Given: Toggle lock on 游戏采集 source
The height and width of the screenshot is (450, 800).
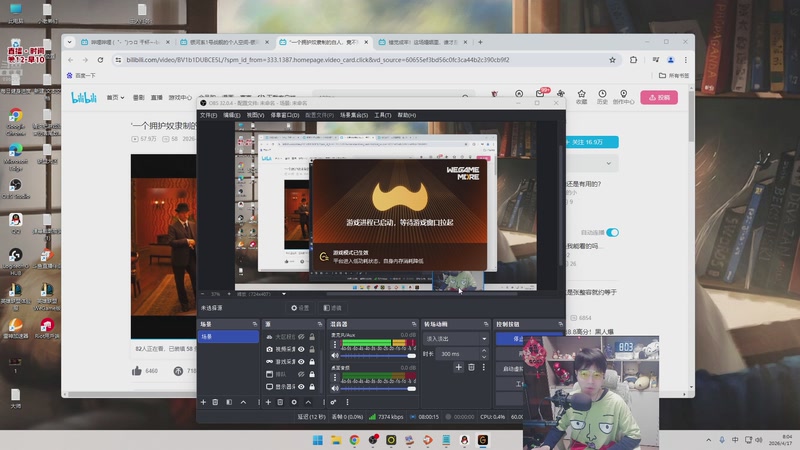Looking at the screenshot, I should 312,362.
